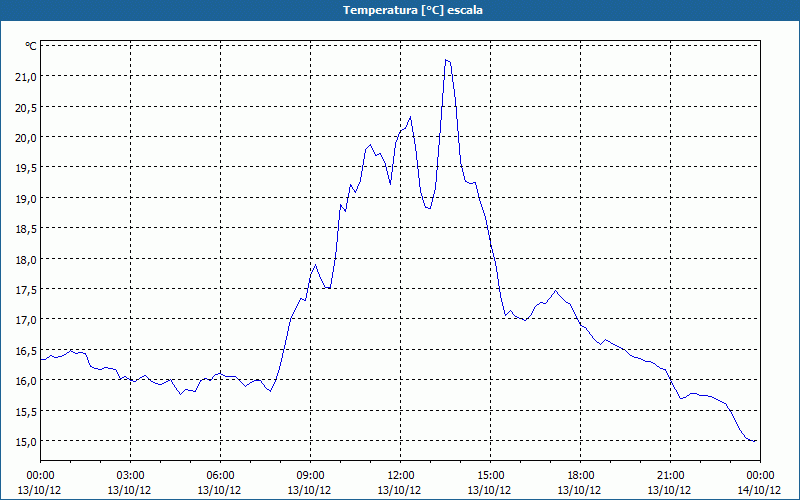The width and height of the screenshot is (800, 500).
Task: Click the 'Temperatura [°C] escala' title bar
Action: tap(400, 10)
